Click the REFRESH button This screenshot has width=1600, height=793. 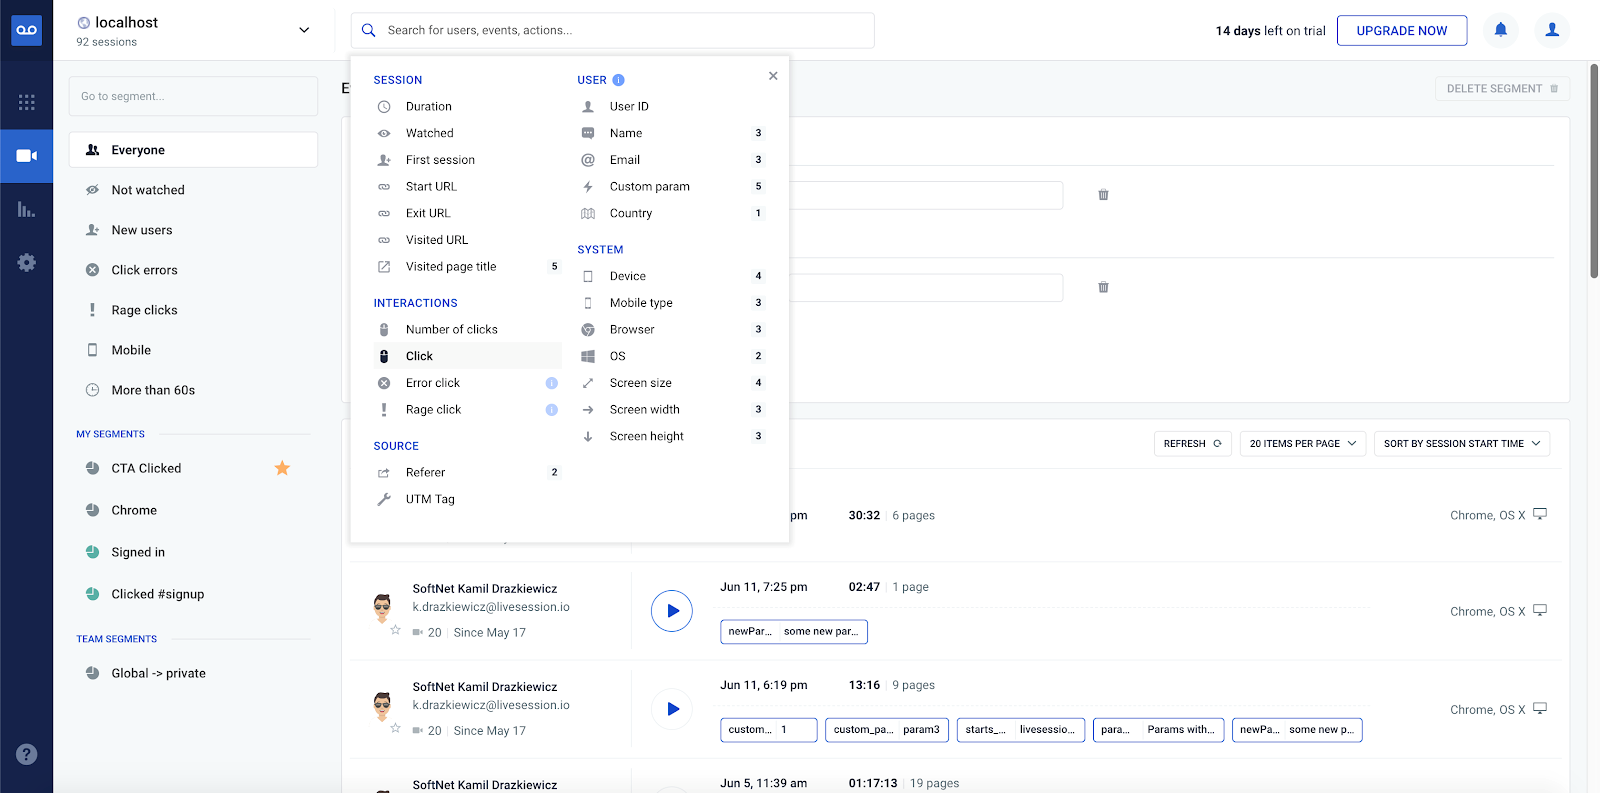tap(1192, 444)
